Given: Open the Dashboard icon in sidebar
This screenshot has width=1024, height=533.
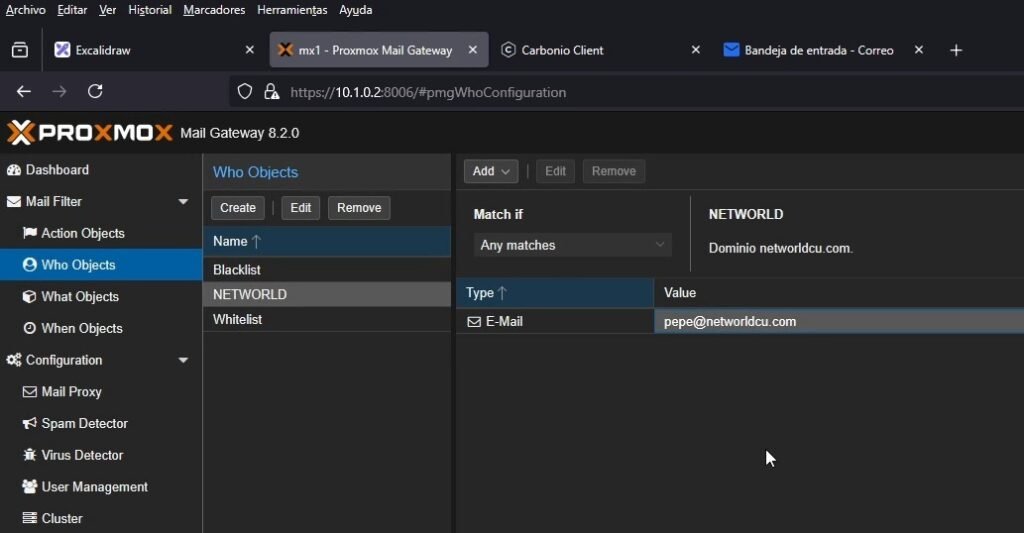Looking at the screenshot, I should (x=14, y=170).
